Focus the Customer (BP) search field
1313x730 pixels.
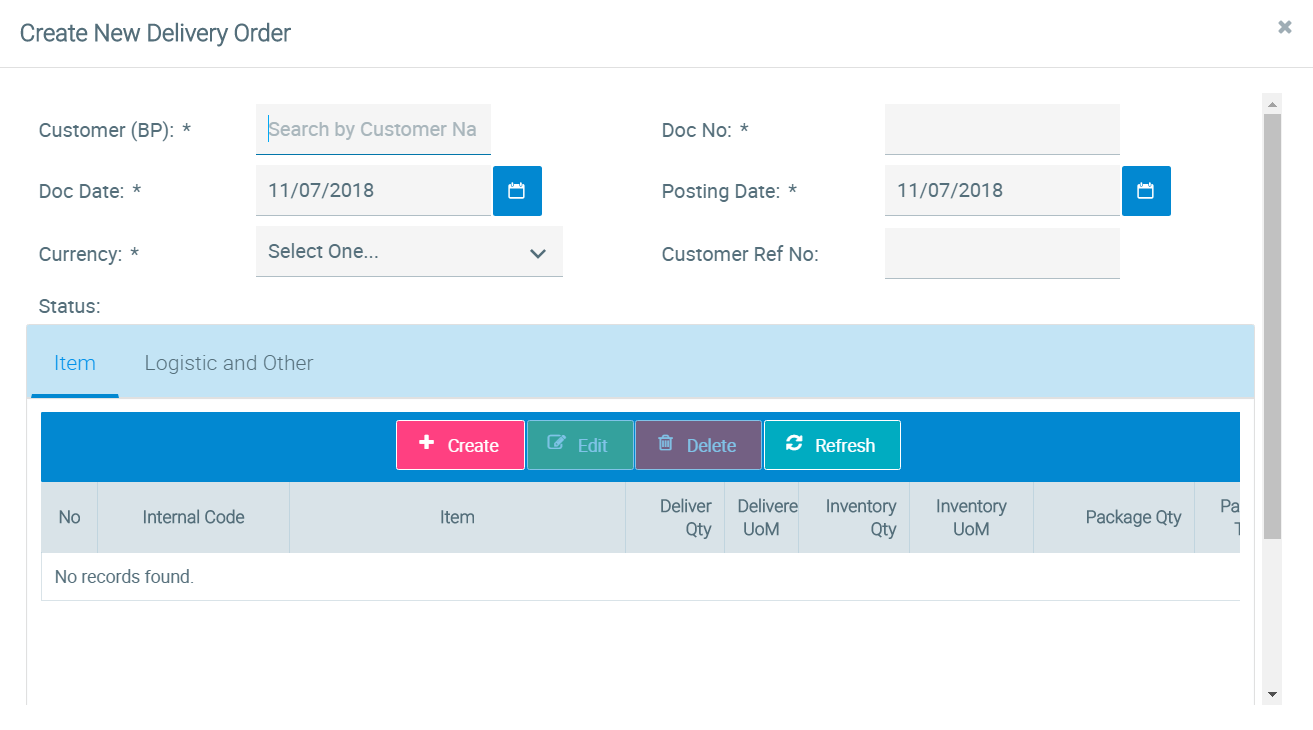click(x=373, y=130)
